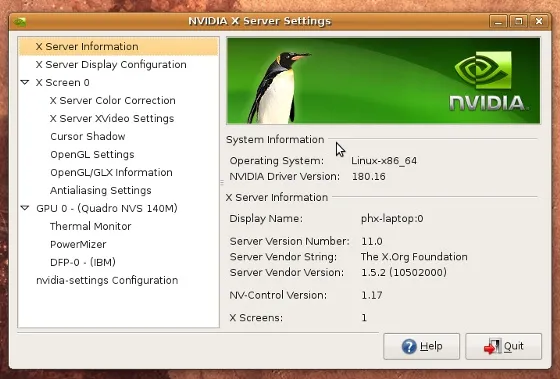Click the 'X Server Information' section heading
This screenshot has height=379, width=560.
click(277, 198)
